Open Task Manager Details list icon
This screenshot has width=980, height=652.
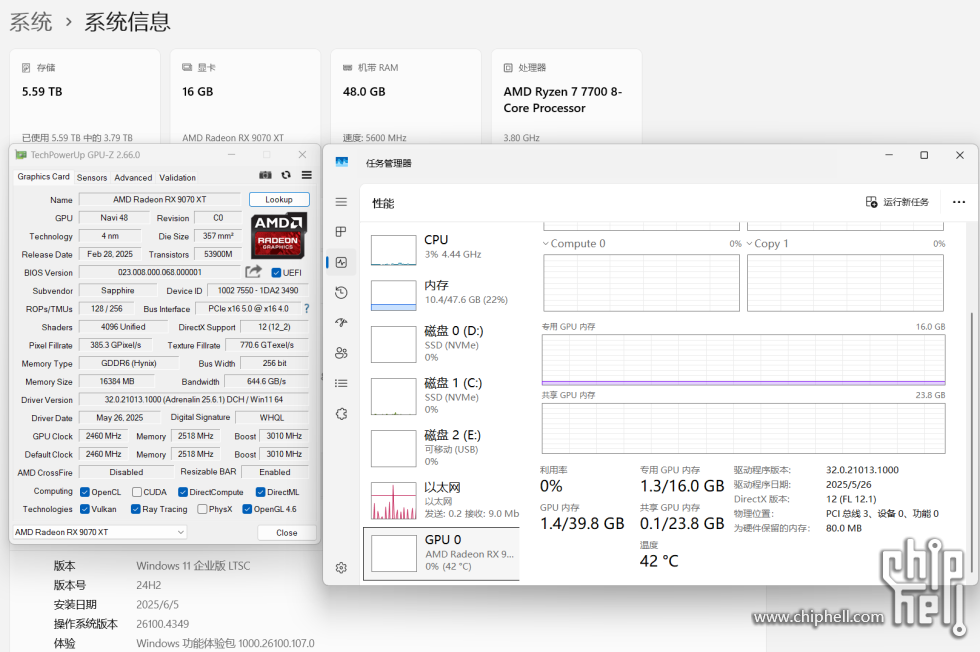click(341, 383)
